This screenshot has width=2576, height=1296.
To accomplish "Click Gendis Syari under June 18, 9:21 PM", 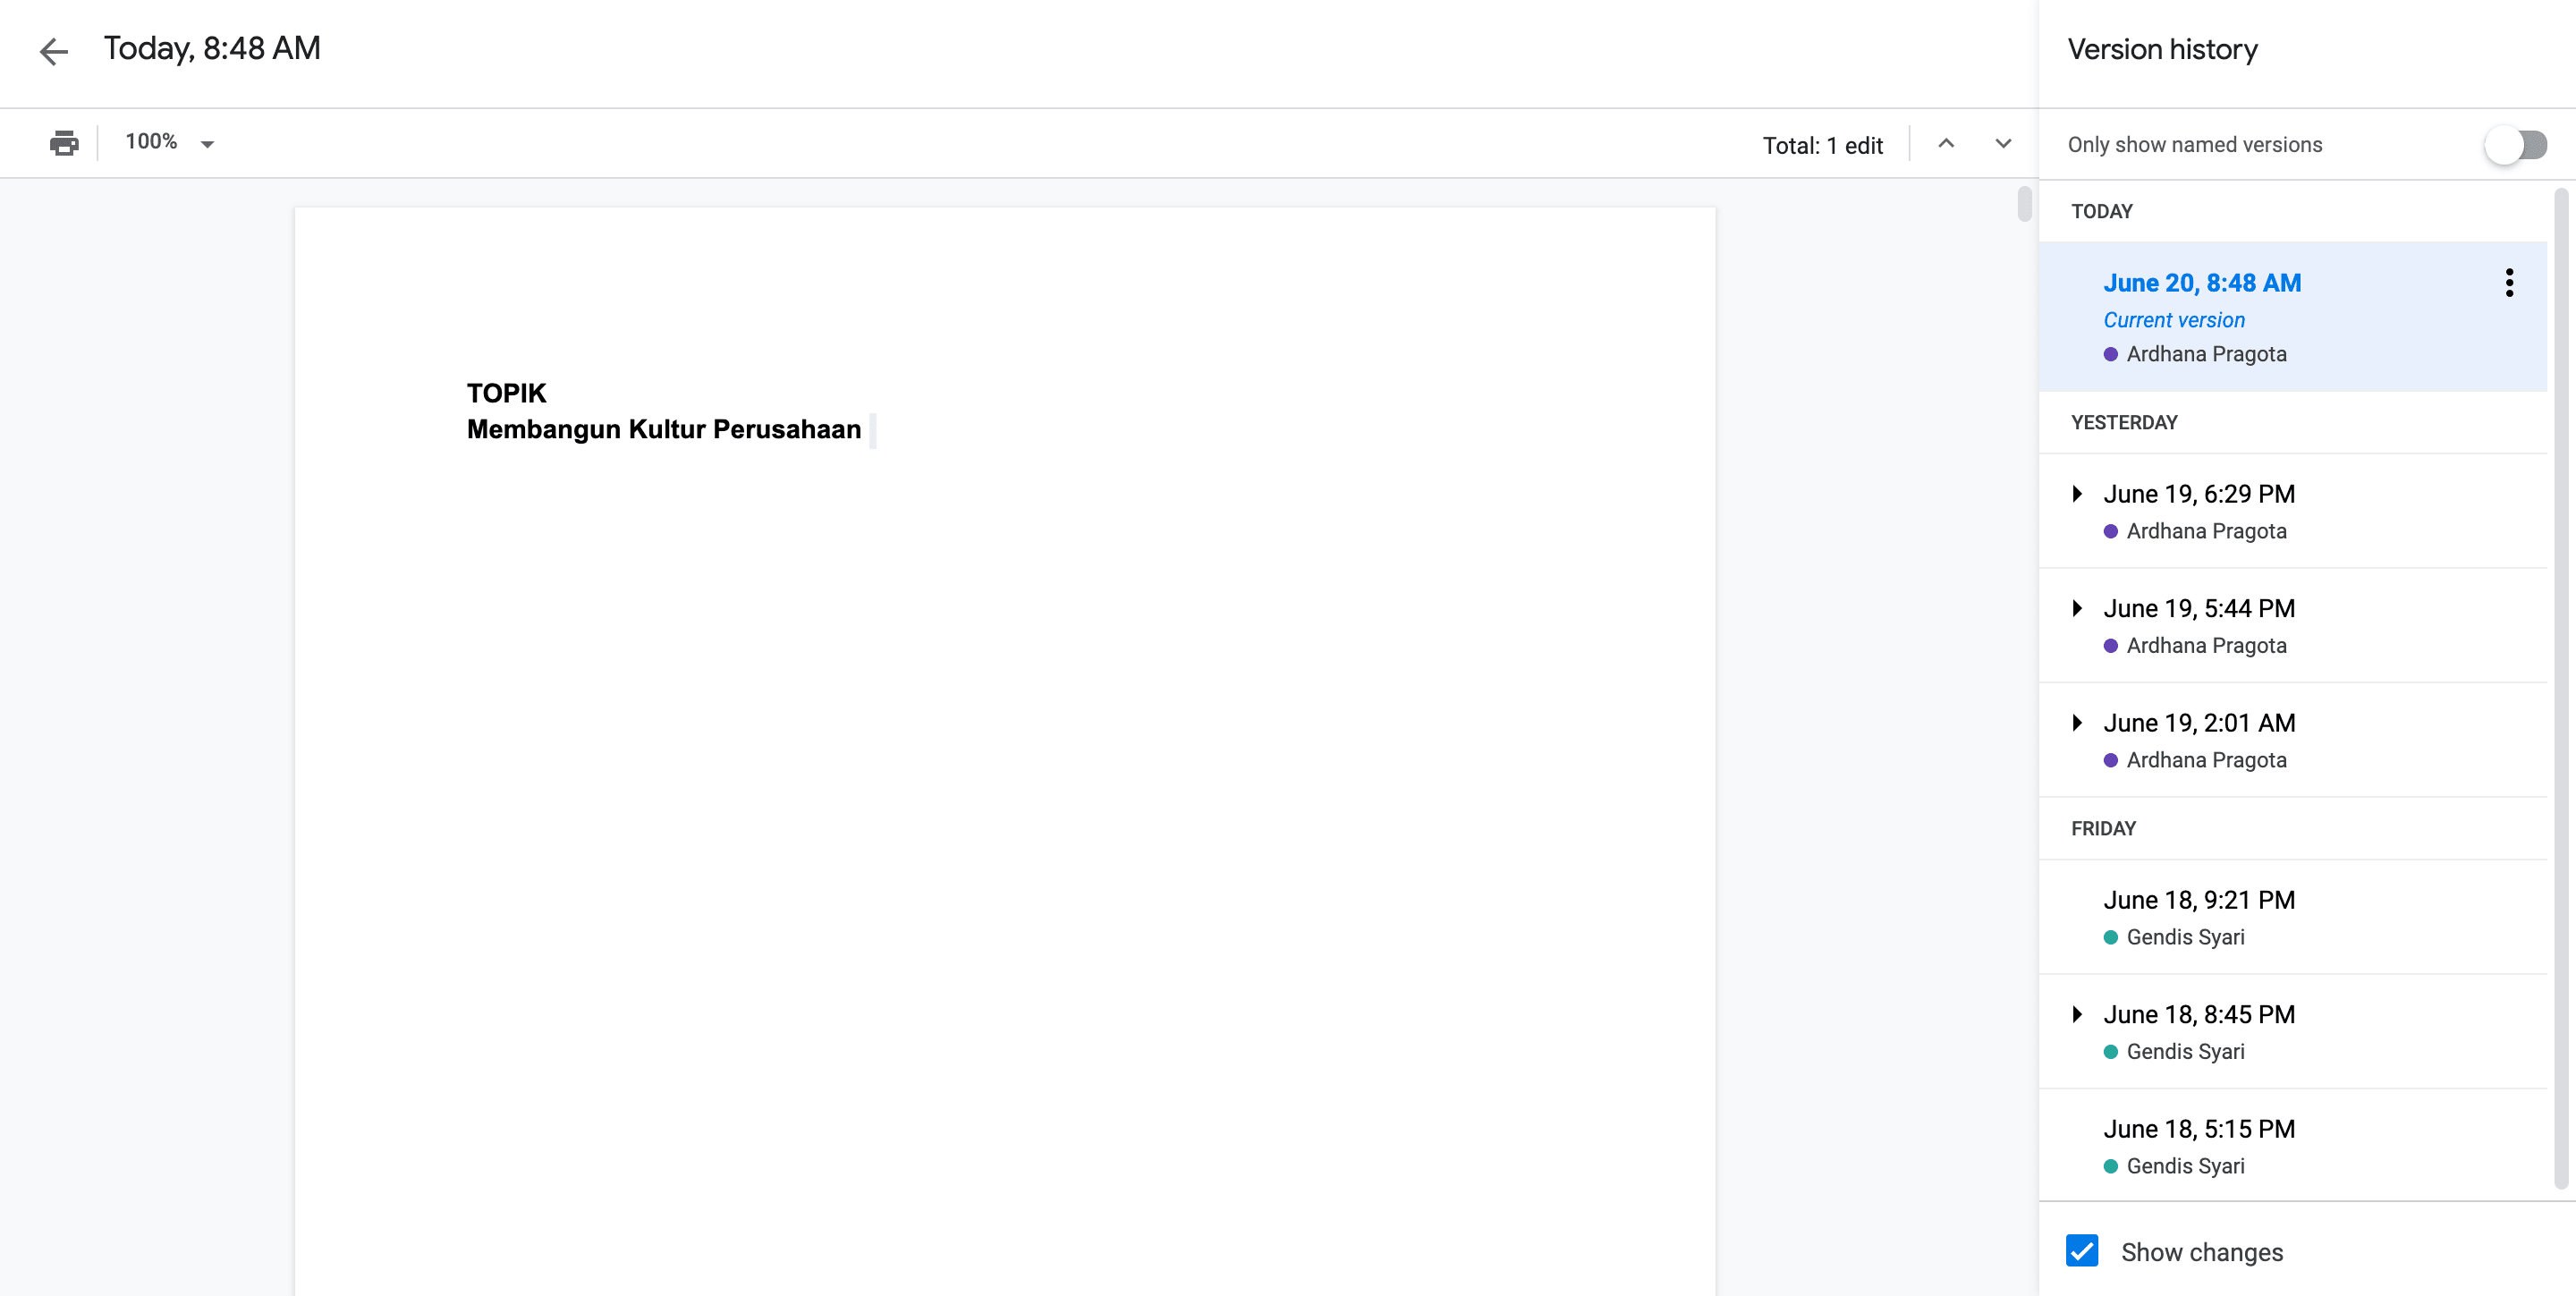I will click(2185, 938).
